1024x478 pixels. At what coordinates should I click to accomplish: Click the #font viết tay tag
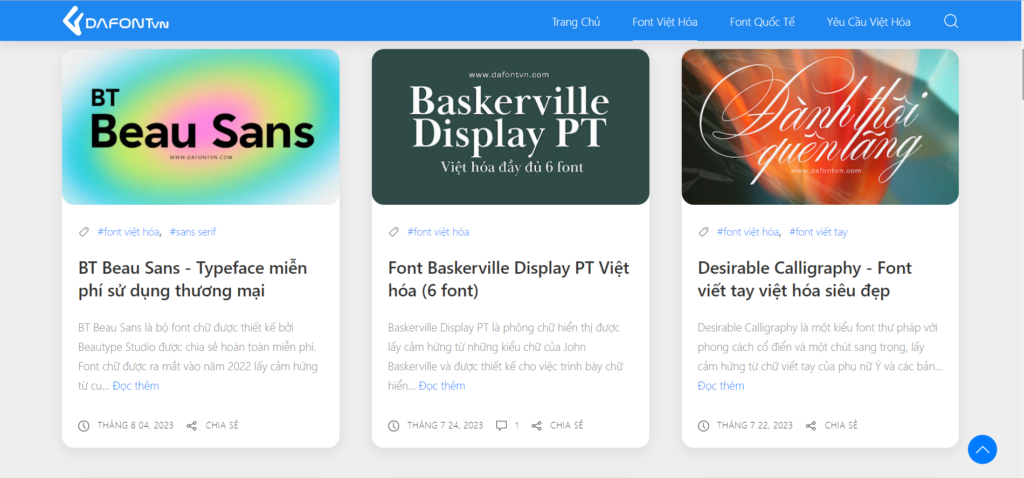click(x=818, y=232)
